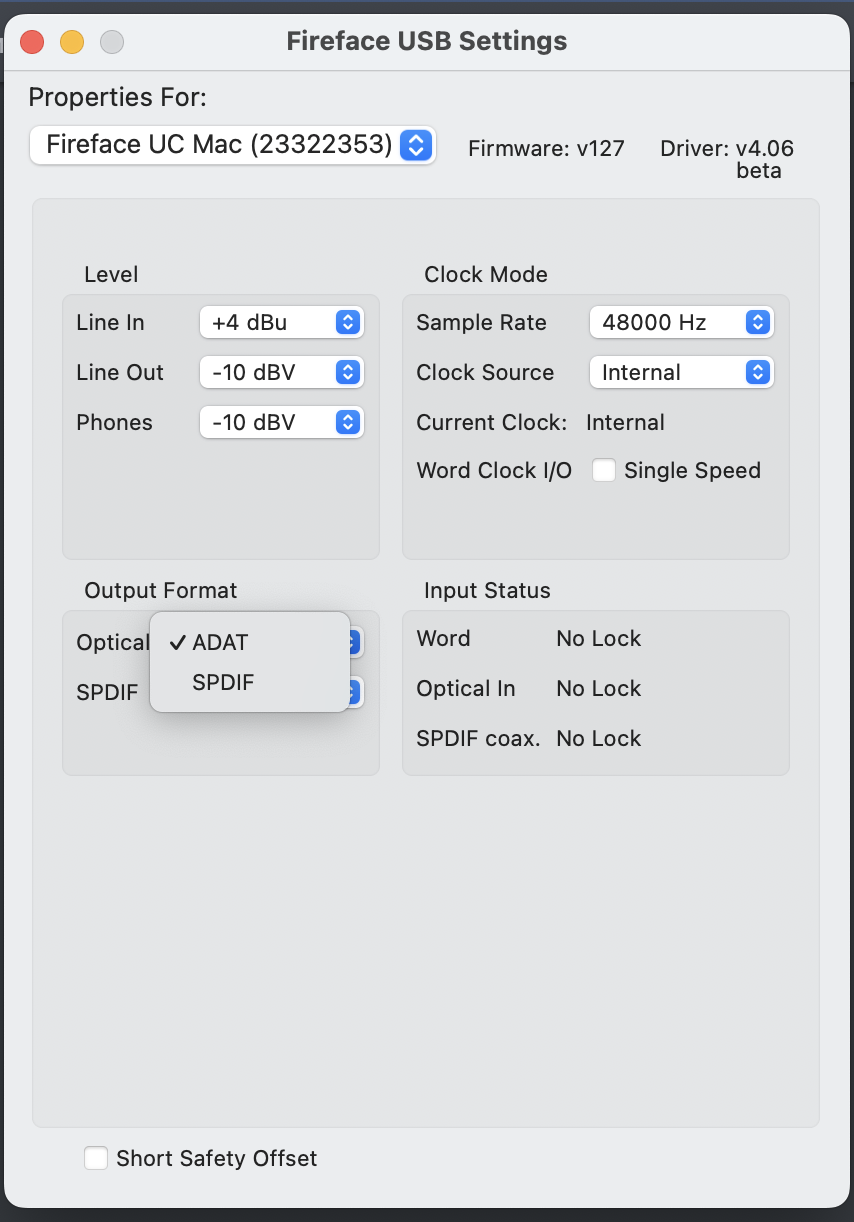854x1222 pixels.
Task: Enable the Single Speed checkbox
Action: click(x=604, y=470)
